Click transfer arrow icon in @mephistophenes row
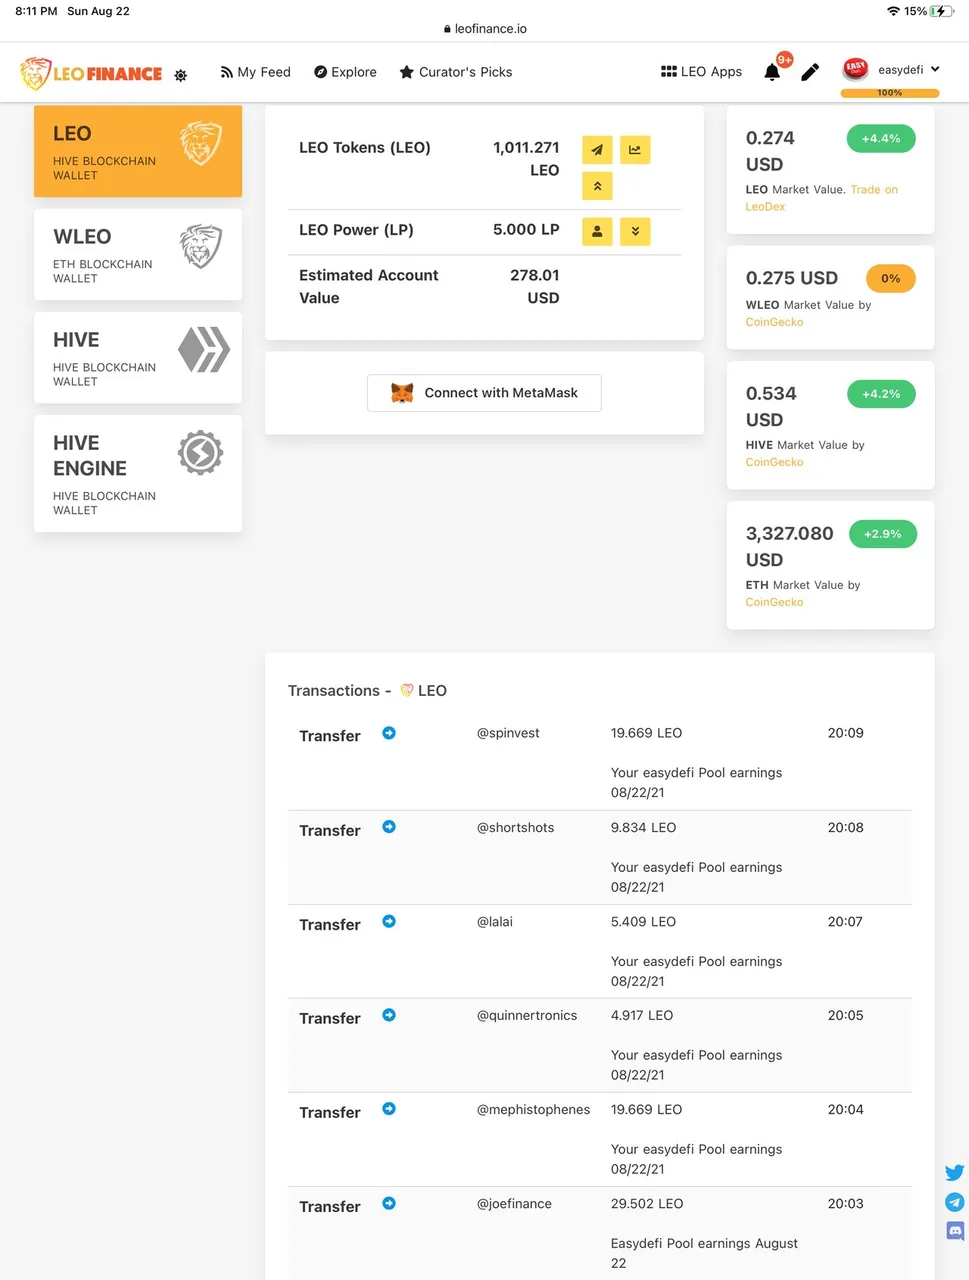Screen dimensions: 969x1280 (389, 1109)
